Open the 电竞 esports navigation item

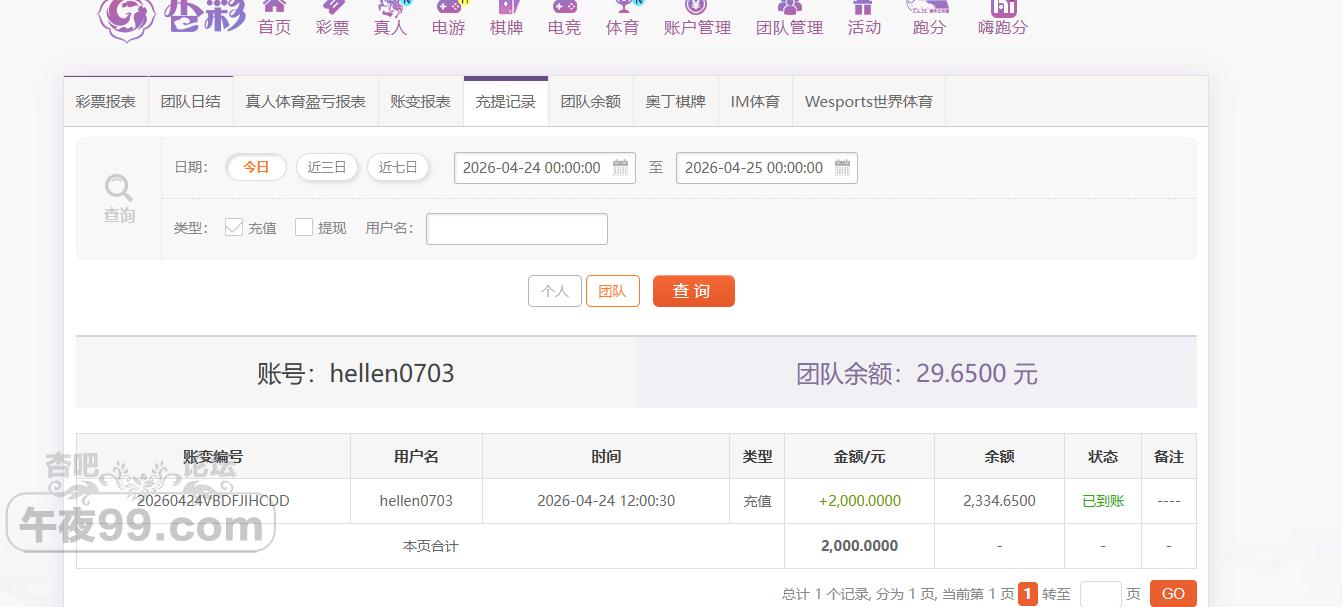click(564, 20)
